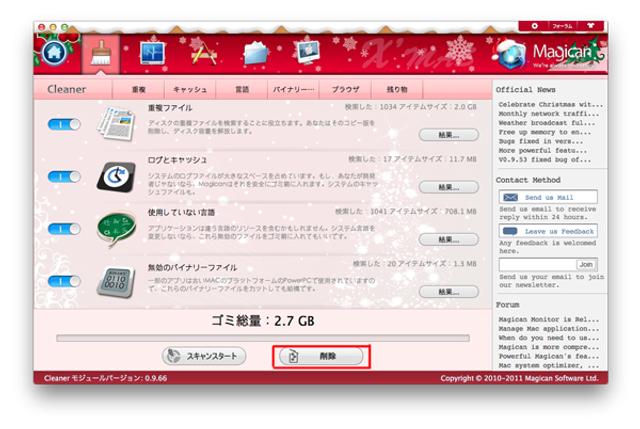Click the 削除 delete button

tap(321, 356)
